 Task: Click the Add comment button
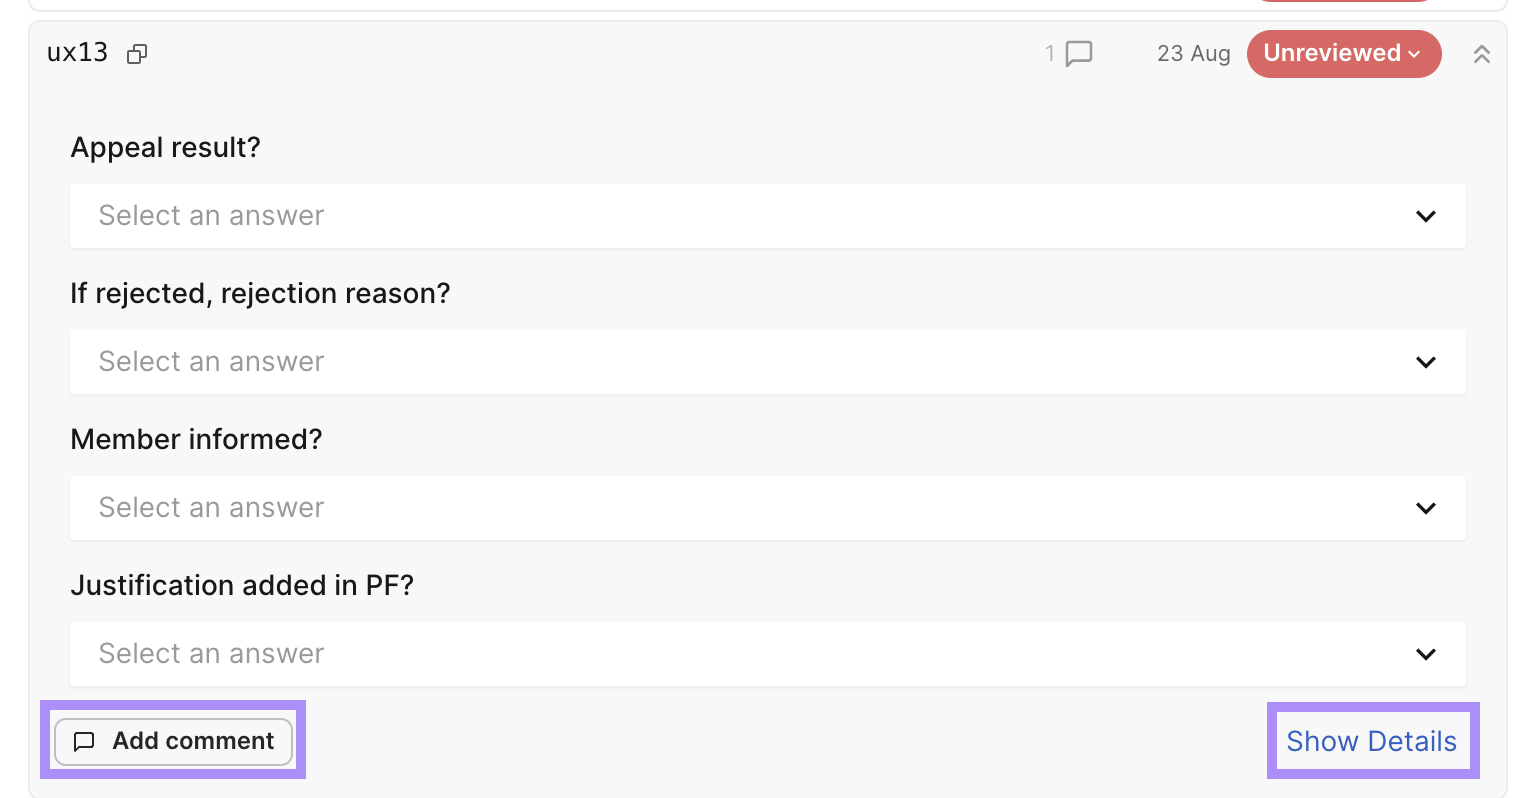tap(173, 741)
